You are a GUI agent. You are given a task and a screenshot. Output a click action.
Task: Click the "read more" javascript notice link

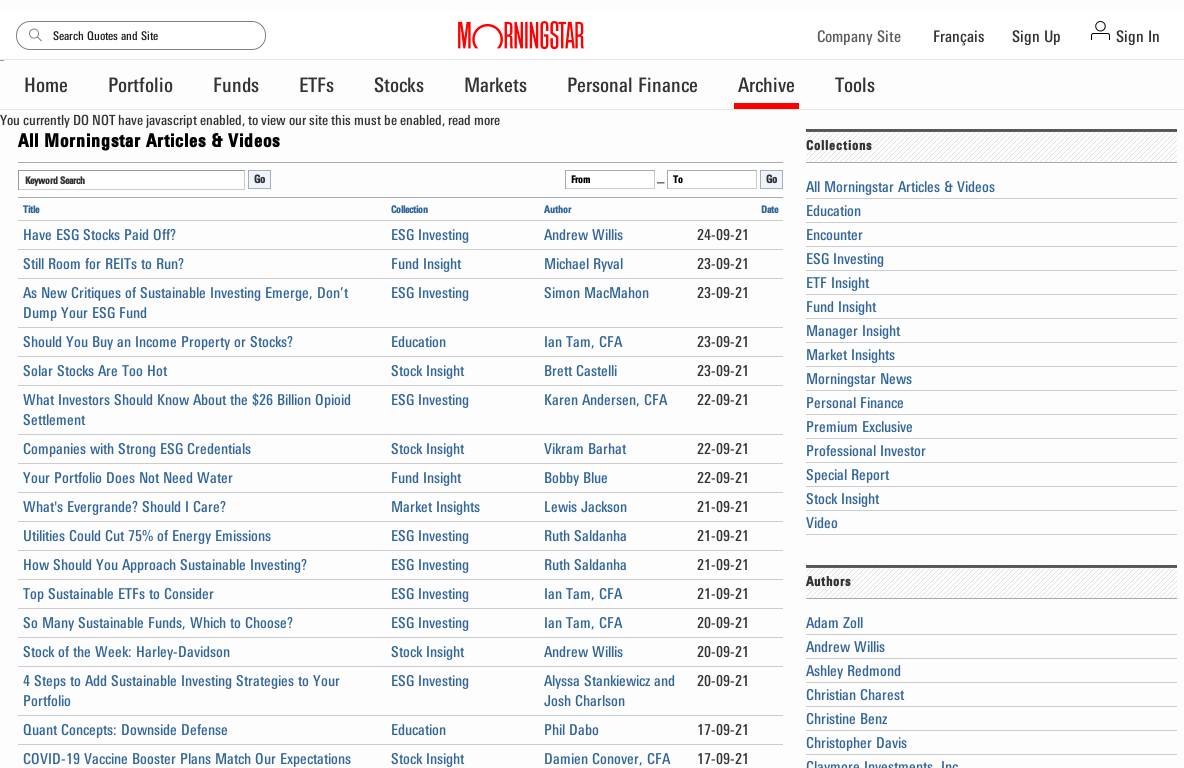[x=474, y=121]
